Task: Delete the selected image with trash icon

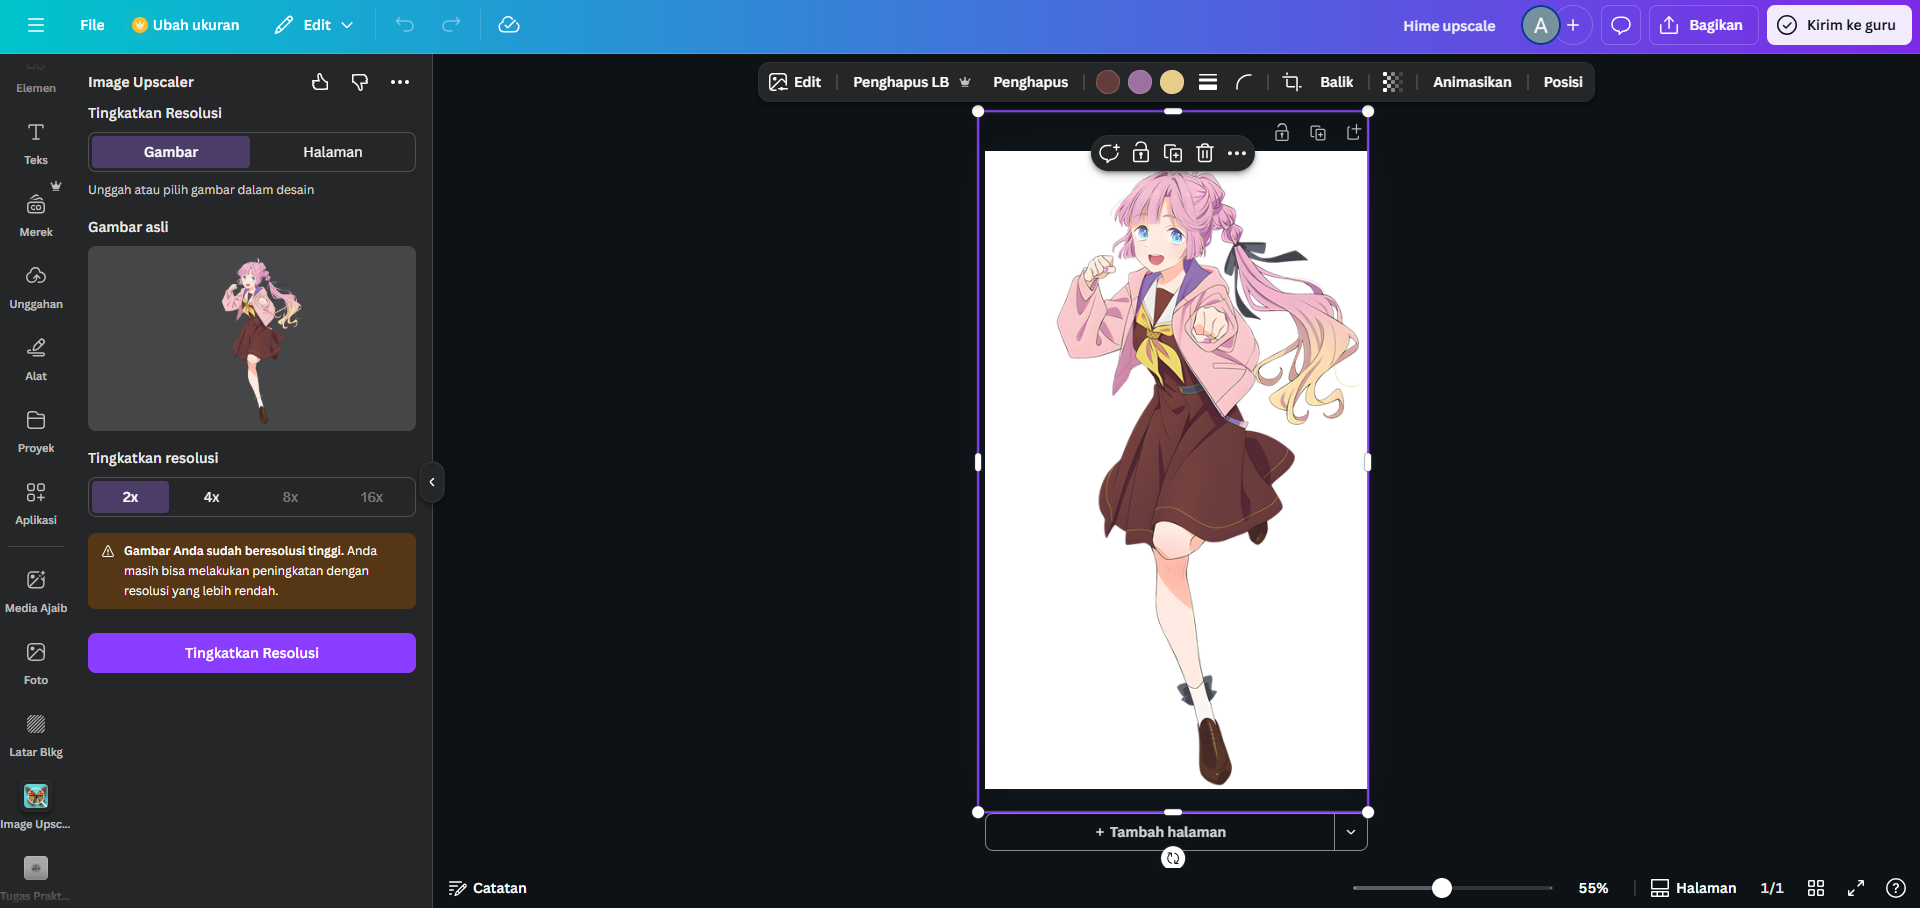Action: coord(1205,153)
